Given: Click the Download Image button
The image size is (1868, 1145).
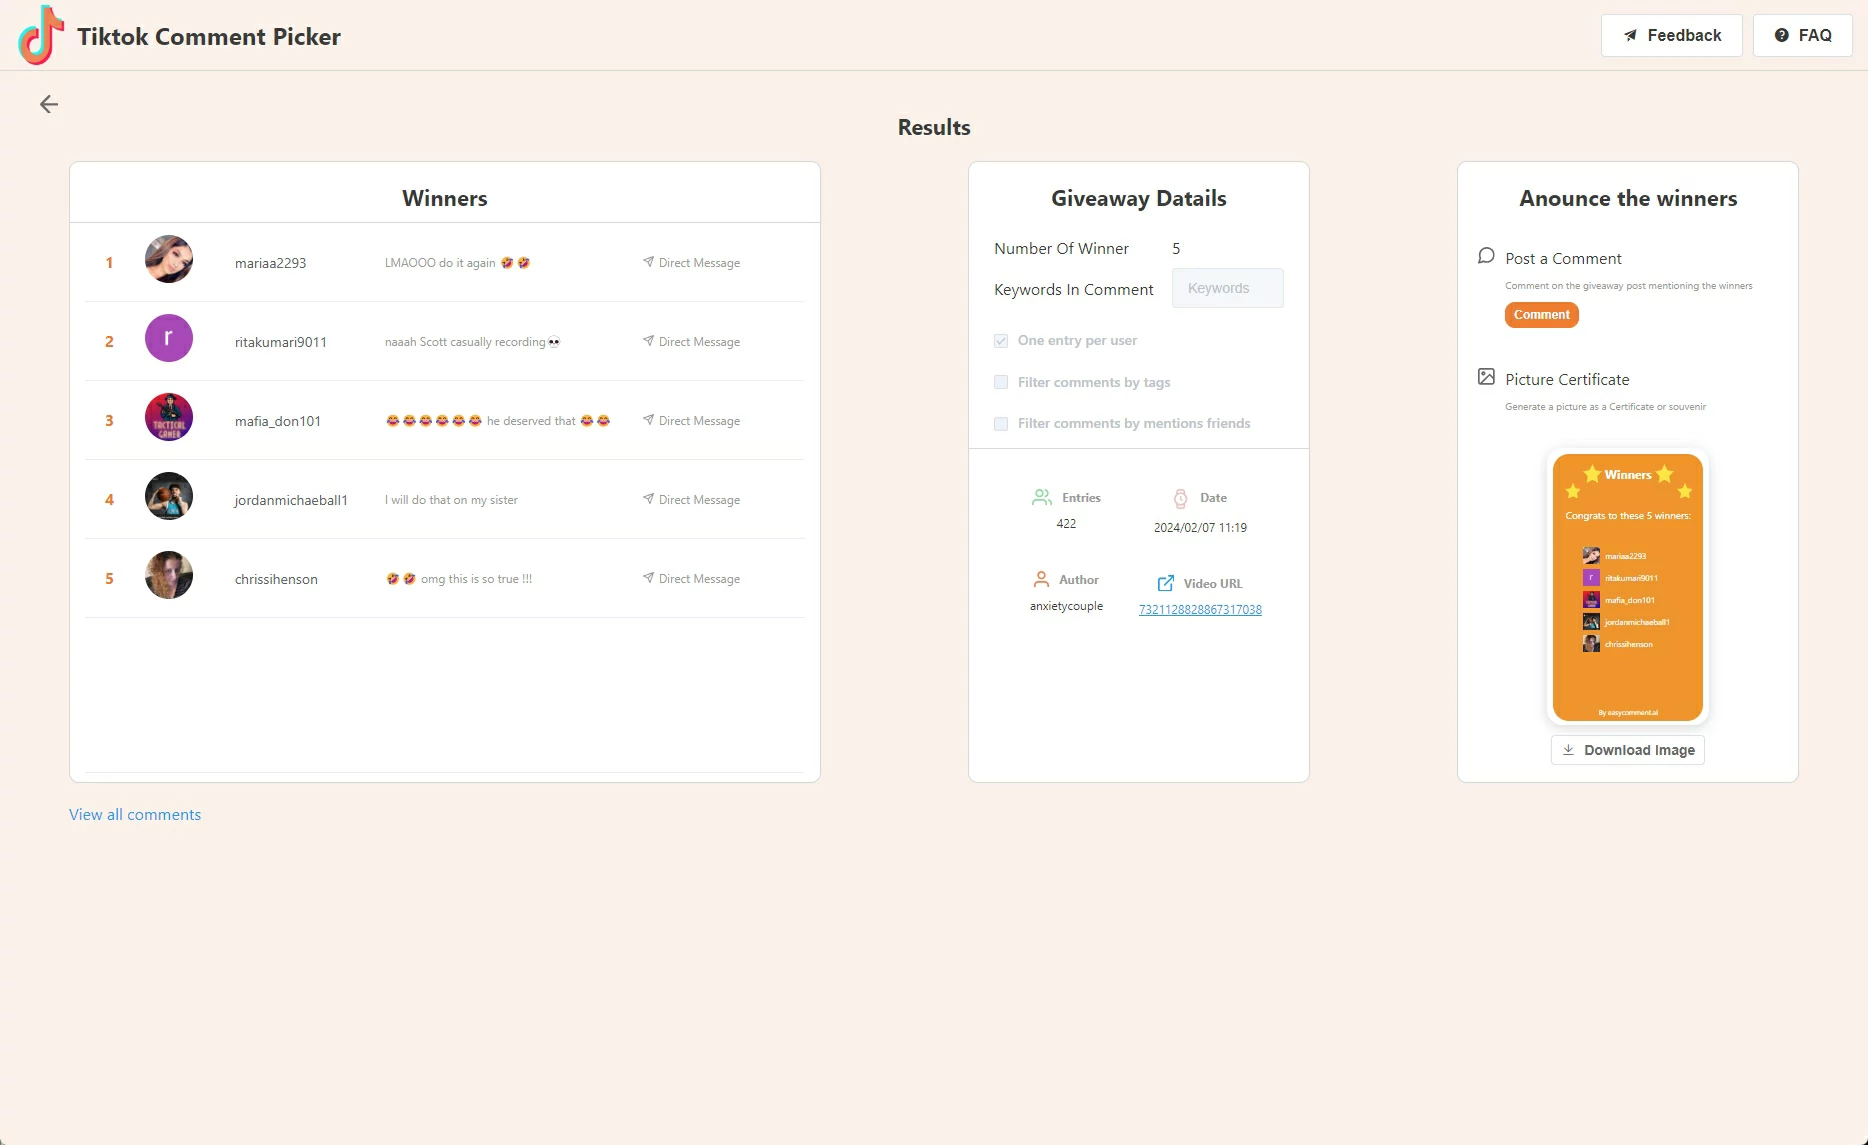Looking at the screenshot, I should (1627, 750).
